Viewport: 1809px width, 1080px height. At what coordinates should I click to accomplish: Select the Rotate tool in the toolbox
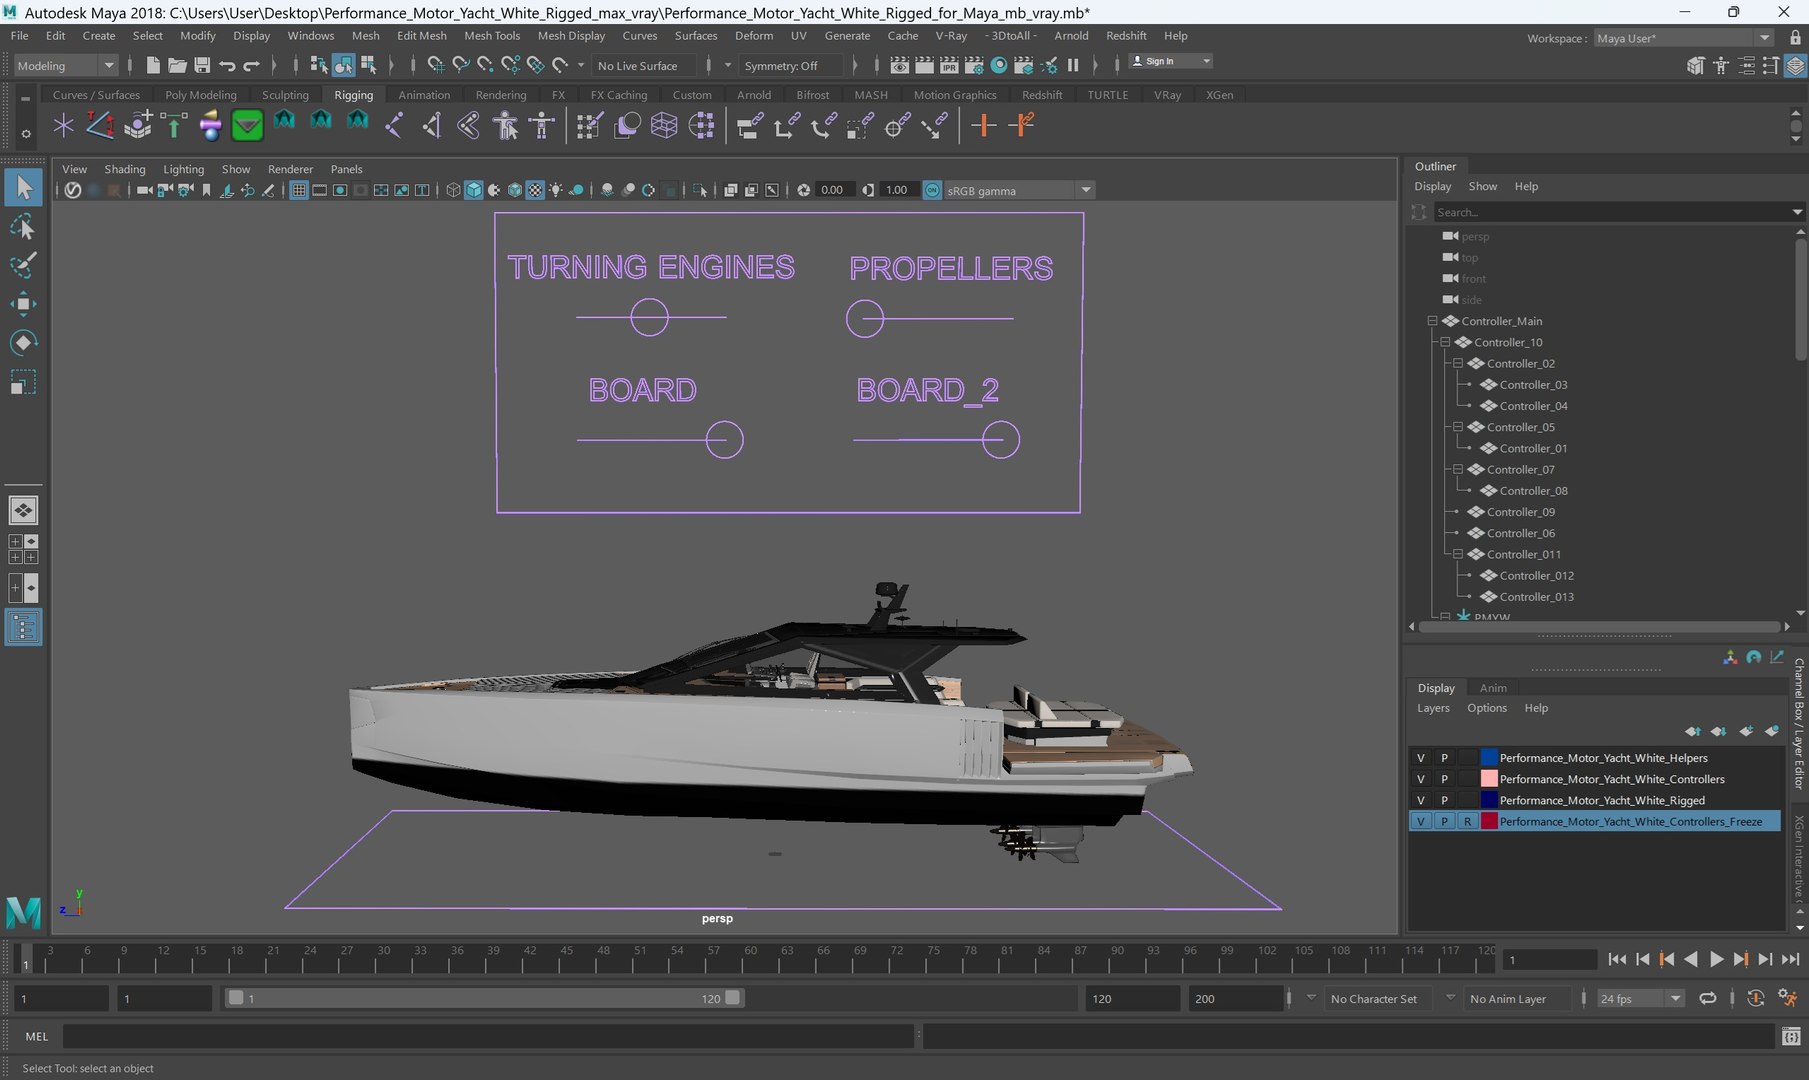23,343
